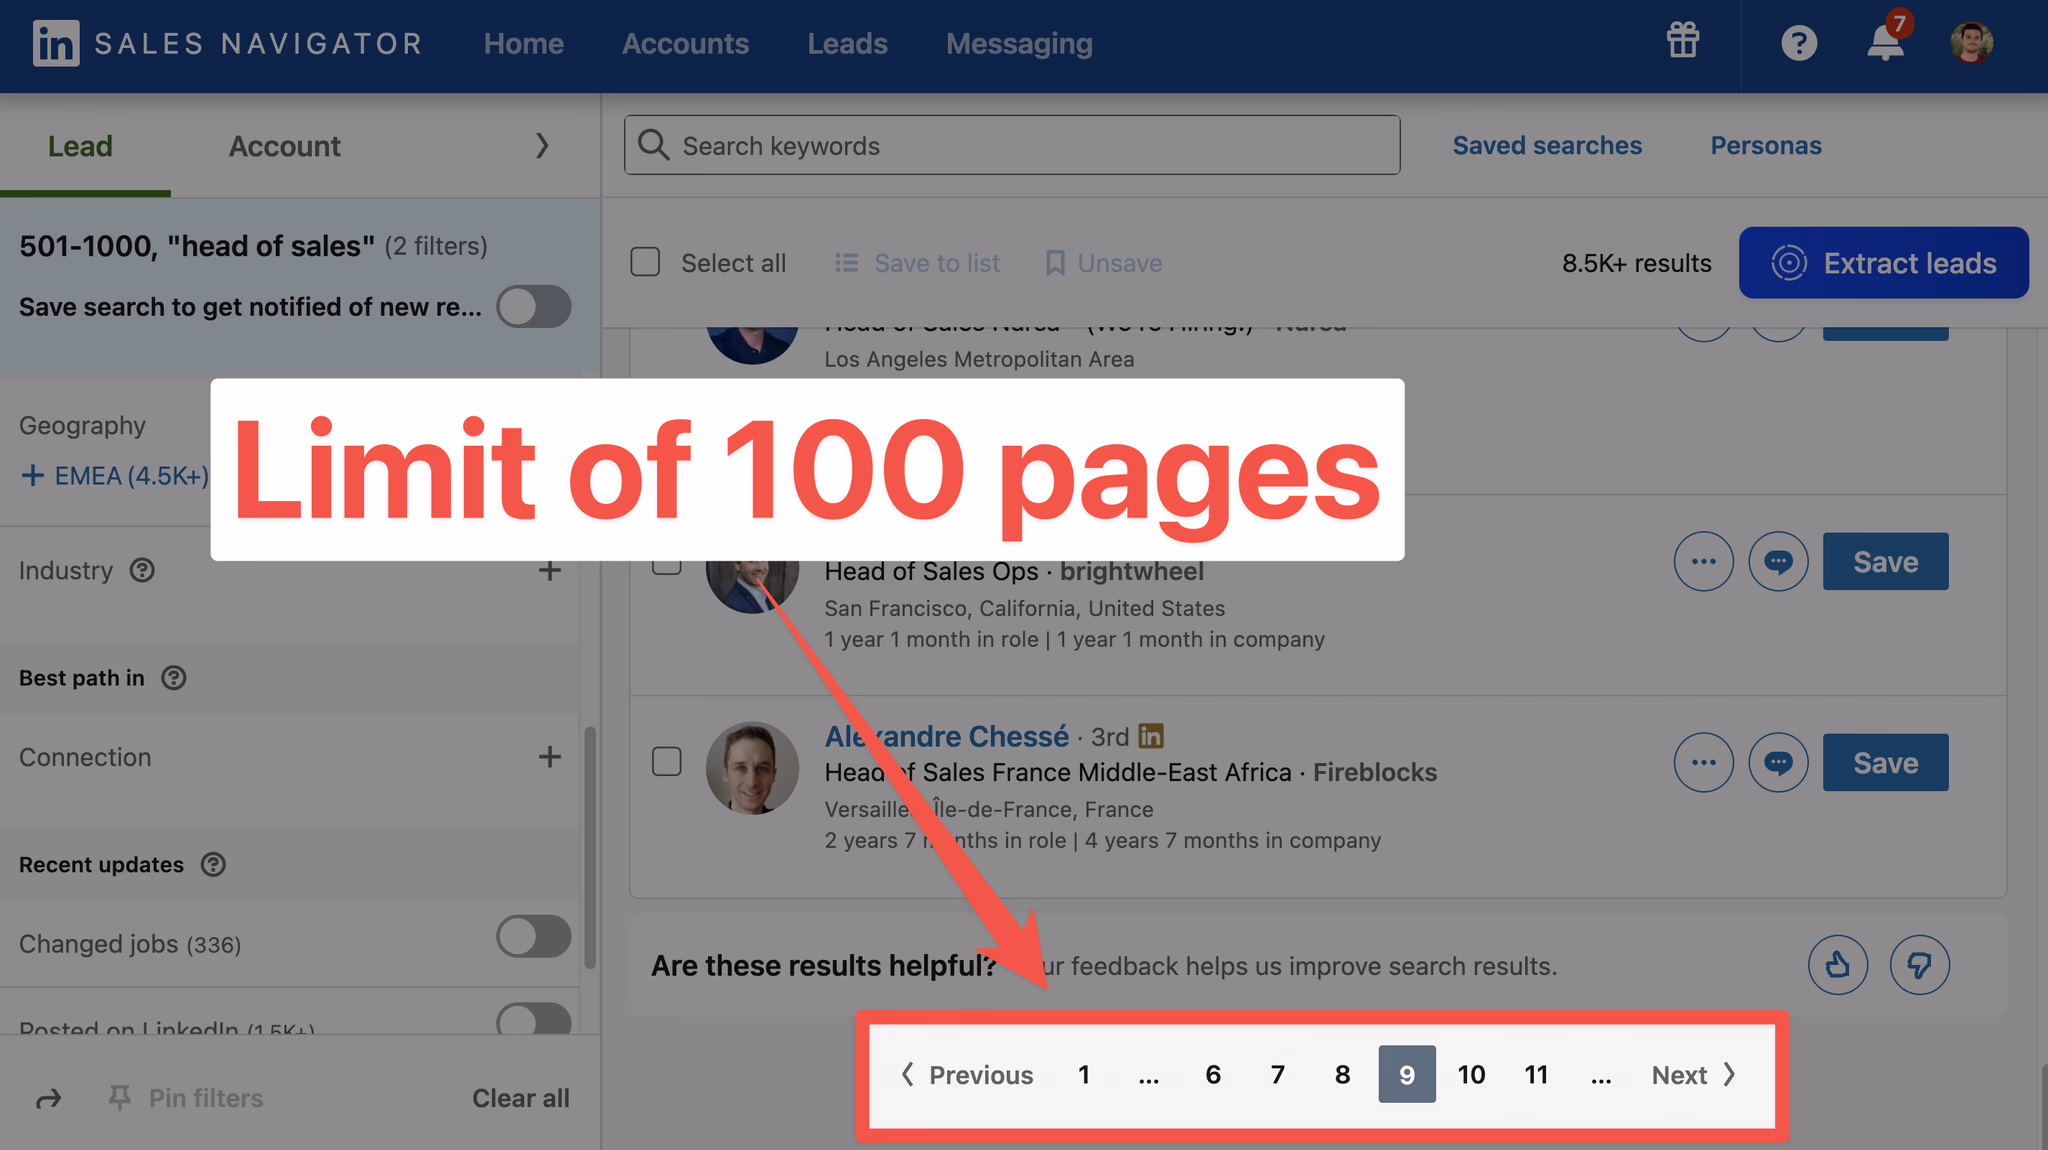The height and width of the screenshot is (1150, 2048).
Task: Expand the Industry filter plus
Action: point(549,570)
